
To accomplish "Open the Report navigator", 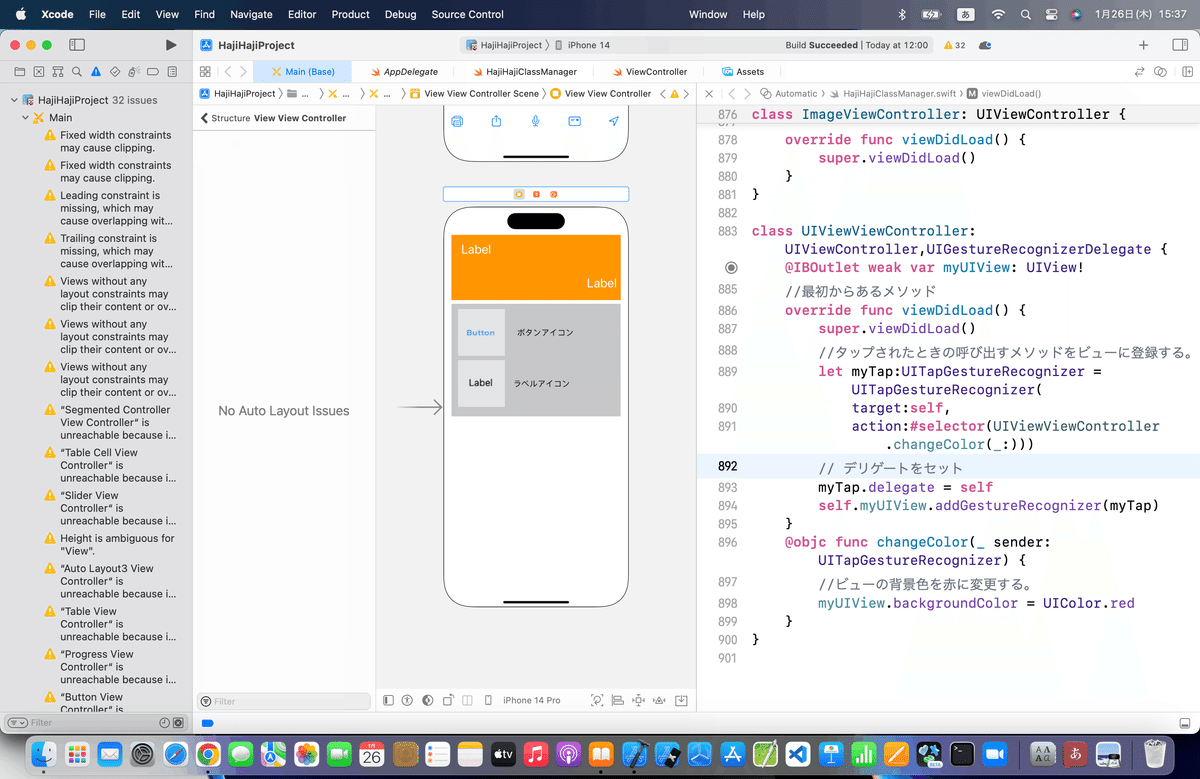I will tap(172, 72).
